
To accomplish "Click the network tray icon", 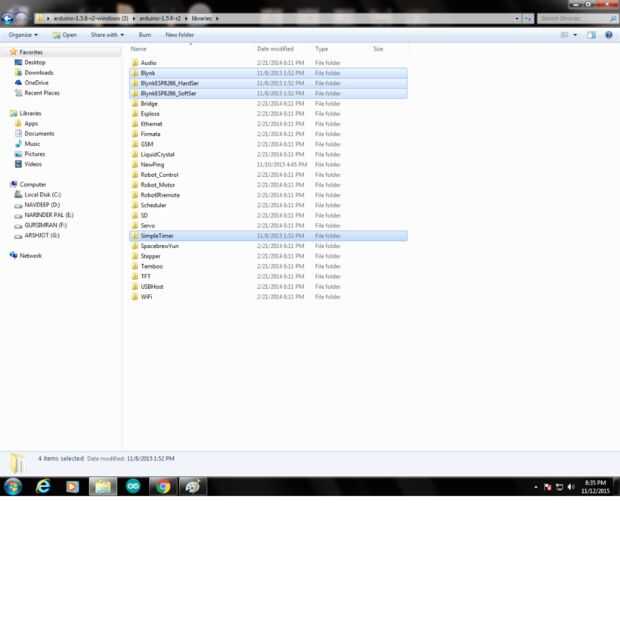I will [x=560, y=487].
